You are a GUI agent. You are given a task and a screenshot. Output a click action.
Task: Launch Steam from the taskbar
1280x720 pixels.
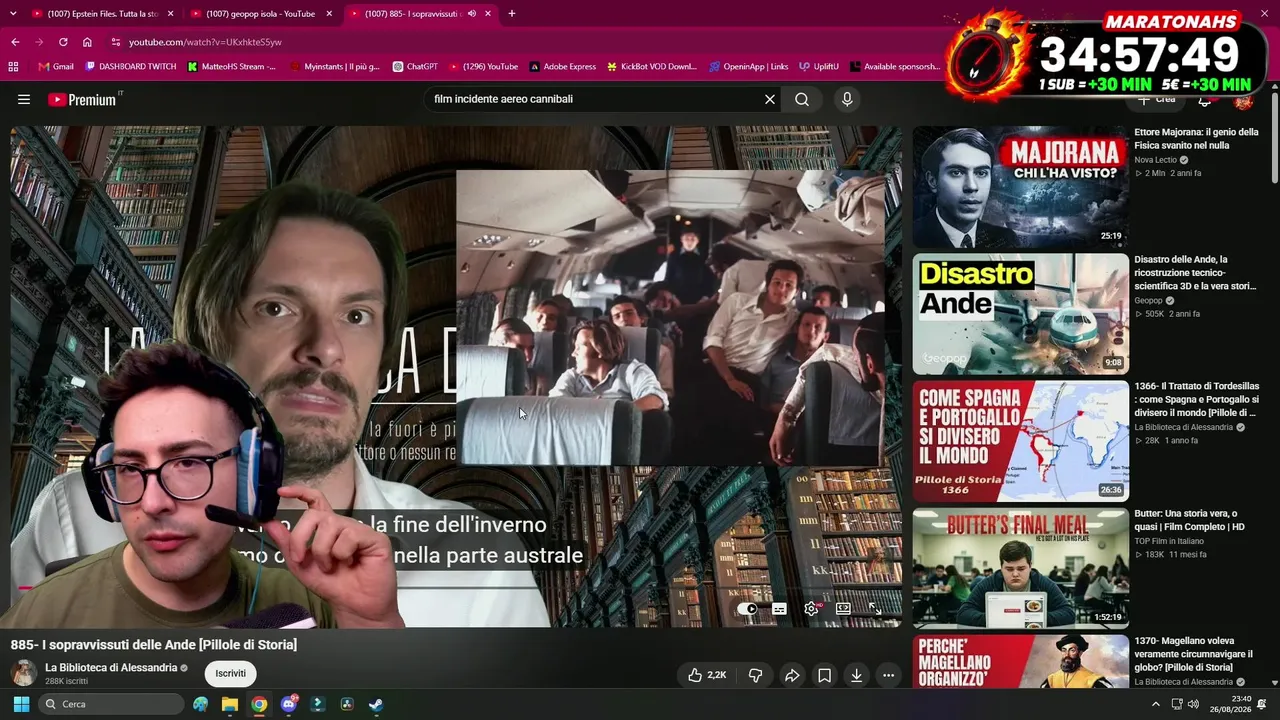(376, 704)
